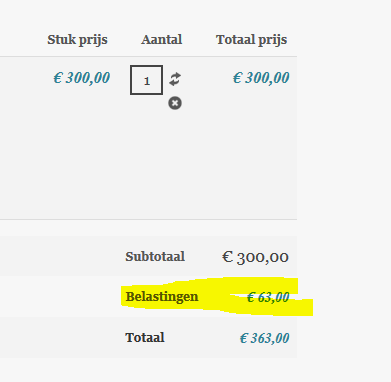This screenshot has width=391, height=382.
Task: Click the bold Totaal label
Action: click(x=145, y=337)
